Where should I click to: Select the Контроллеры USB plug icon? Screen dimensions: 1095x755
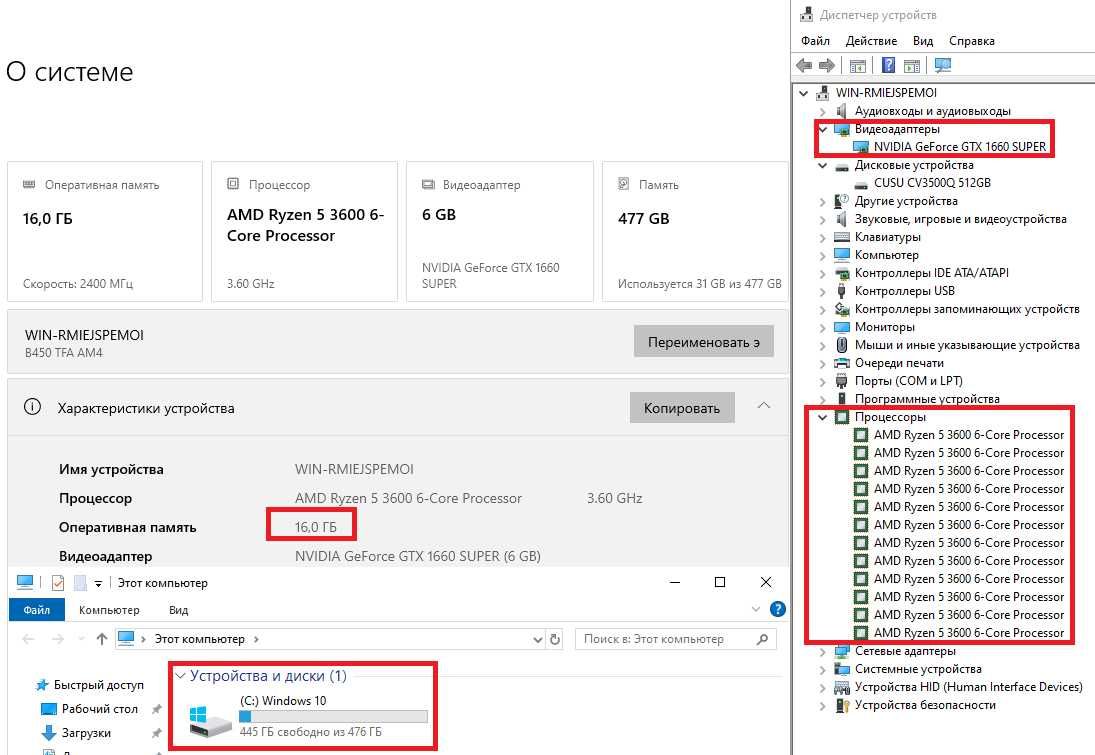coord(842,291)
